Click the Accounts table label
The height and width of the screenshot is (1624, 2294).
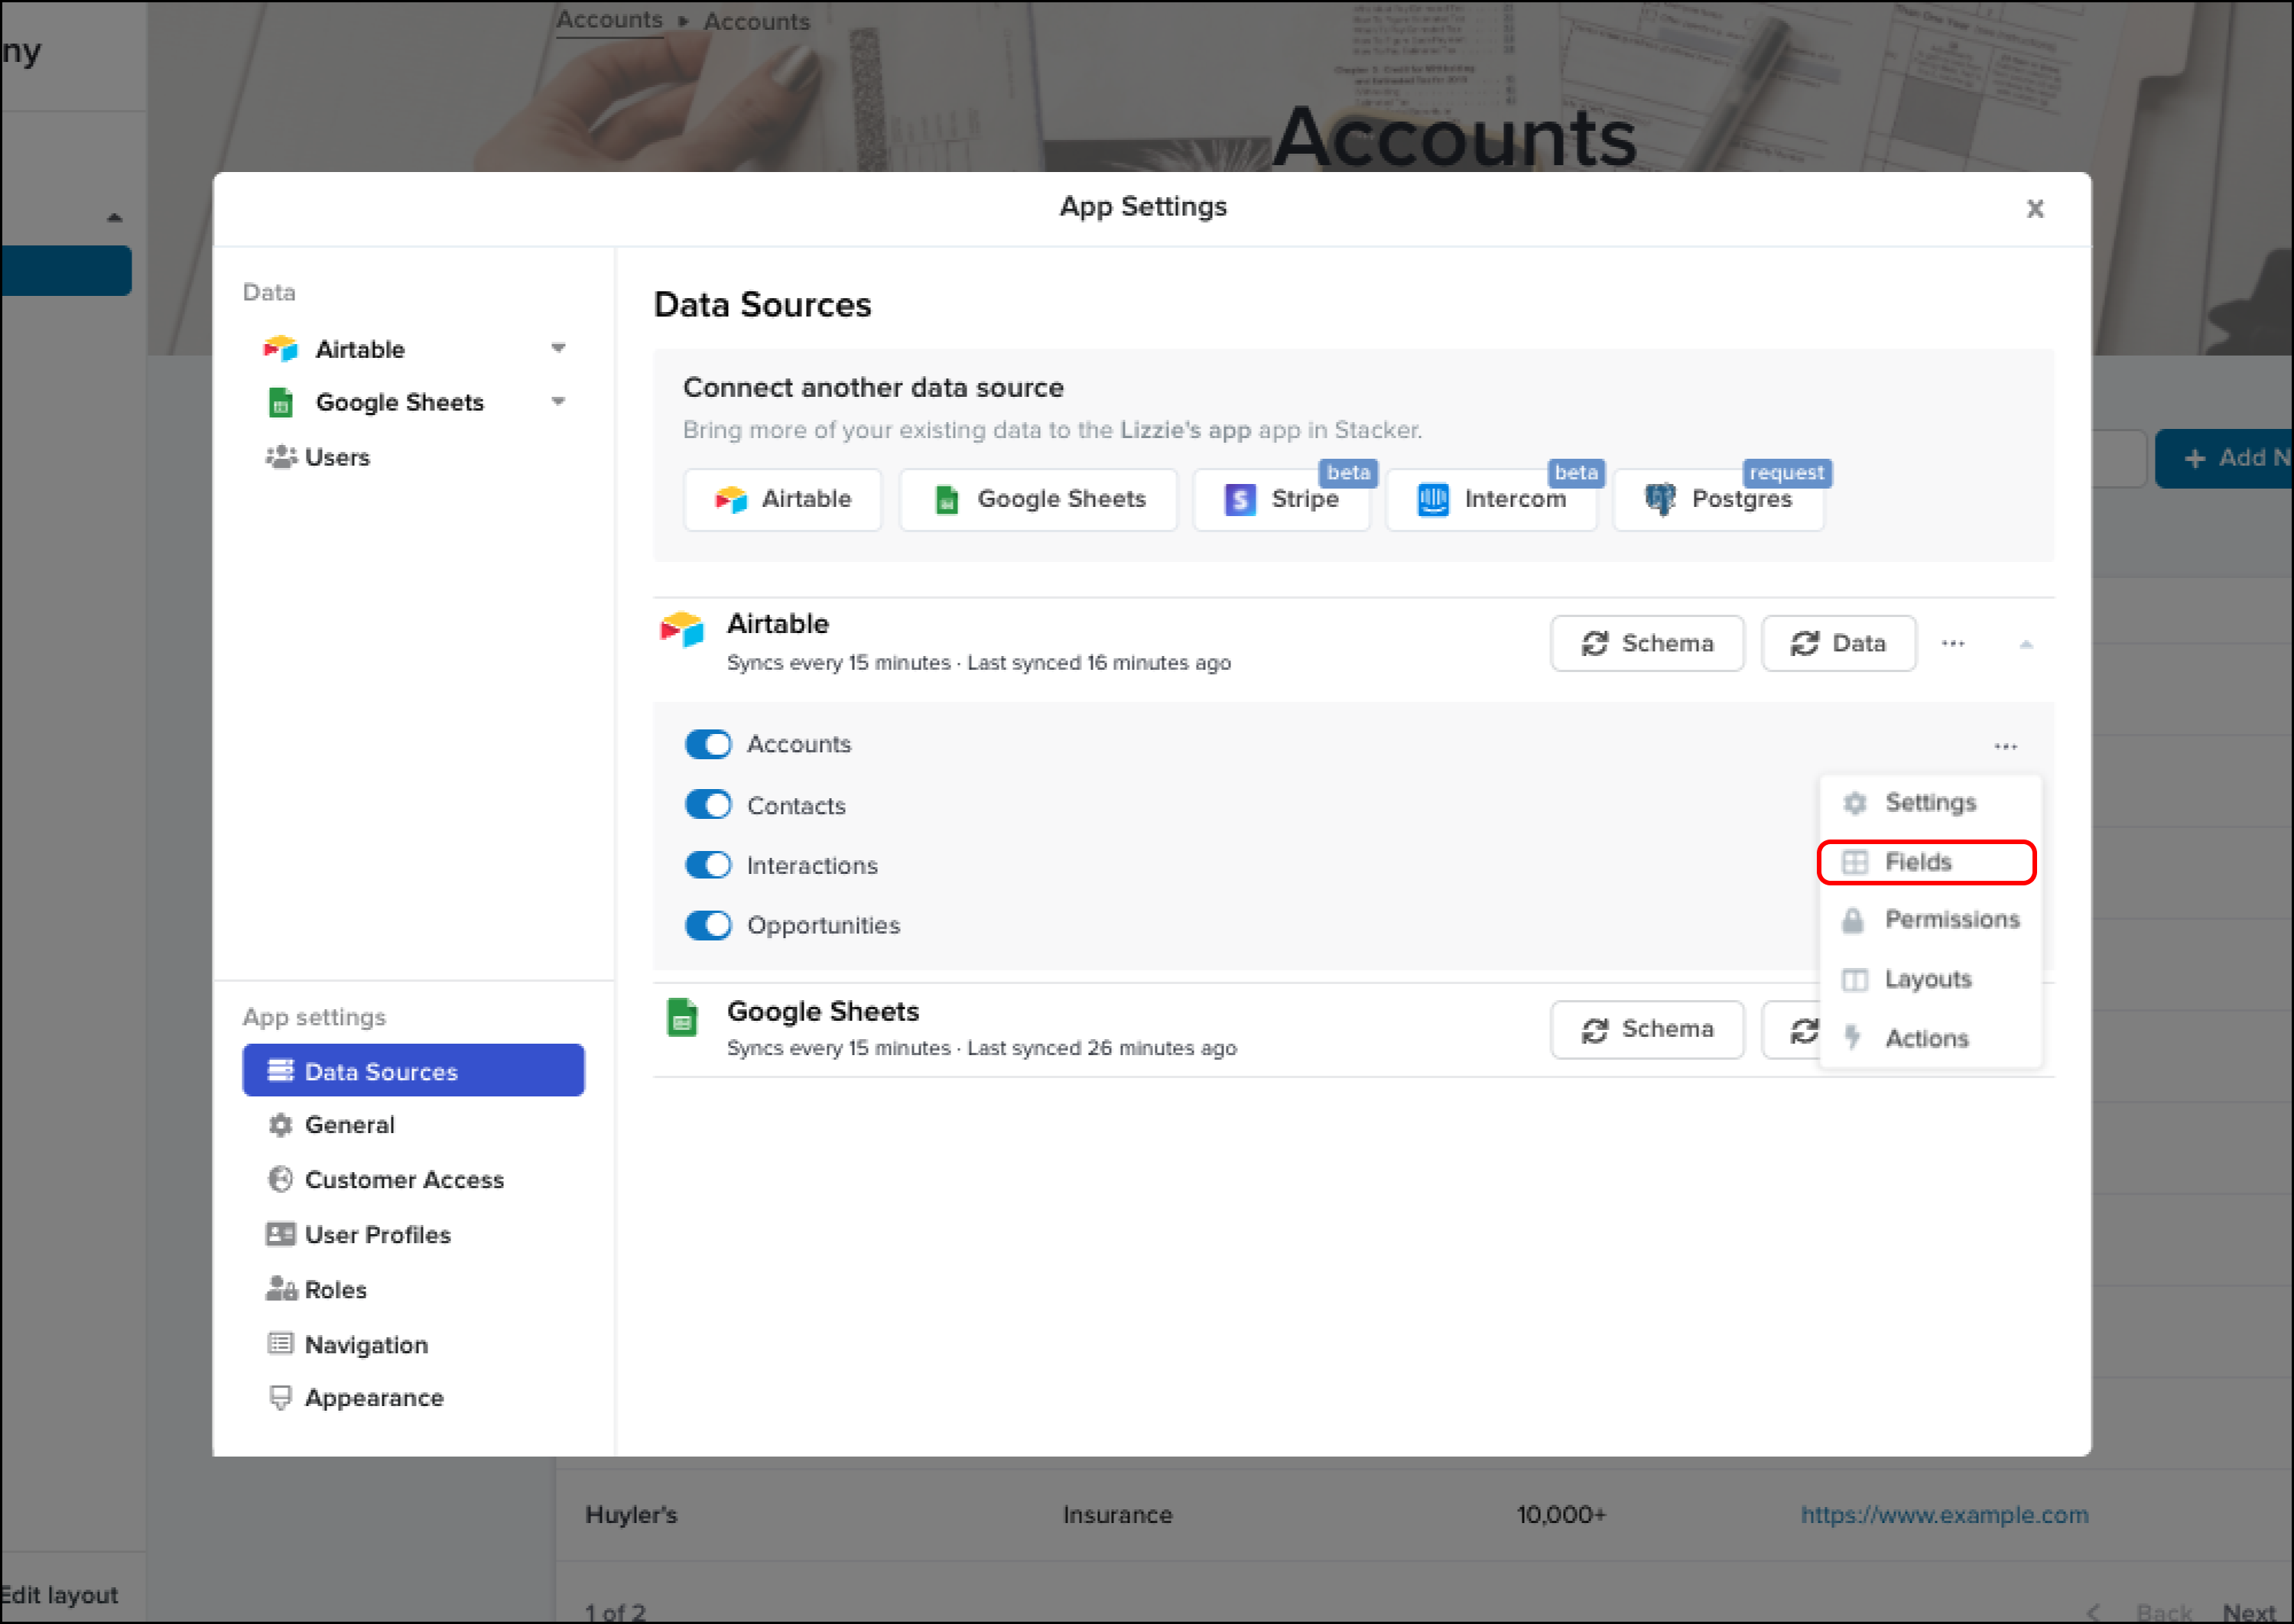click(x=799, y=745)
